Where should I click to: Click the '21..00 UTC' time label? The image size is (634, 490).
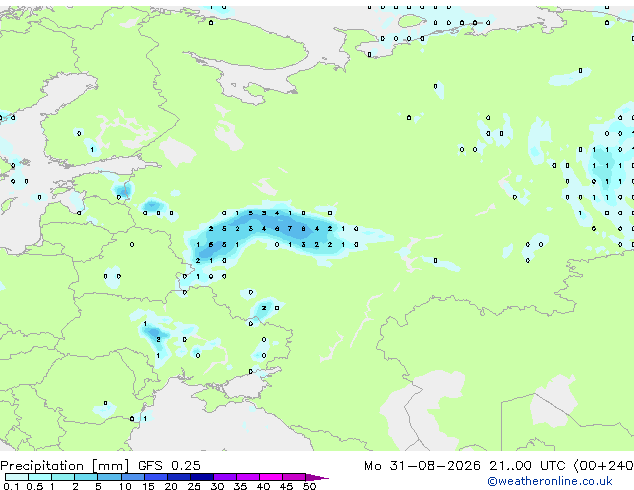coord(527,466)
